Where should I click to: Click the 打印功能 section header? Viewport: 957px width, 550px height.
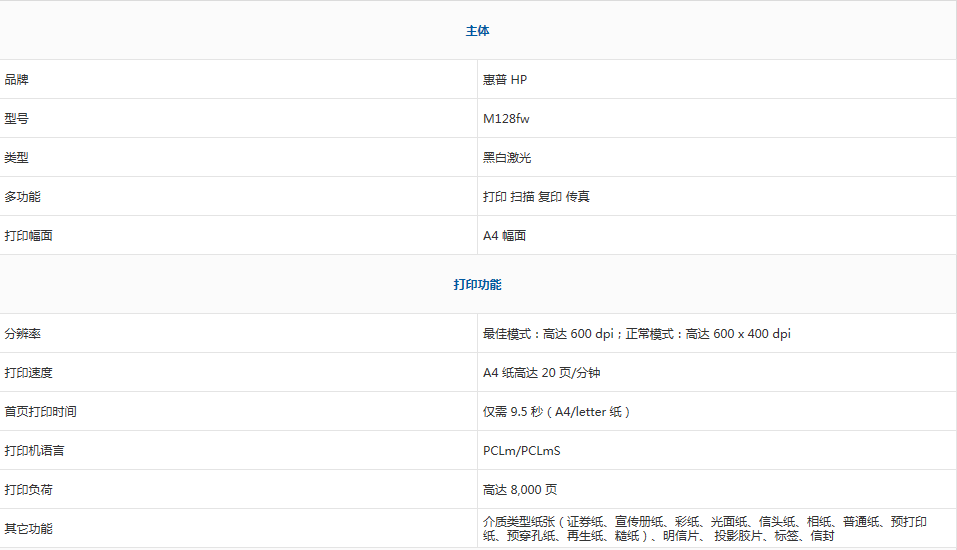tap(477, 285)
